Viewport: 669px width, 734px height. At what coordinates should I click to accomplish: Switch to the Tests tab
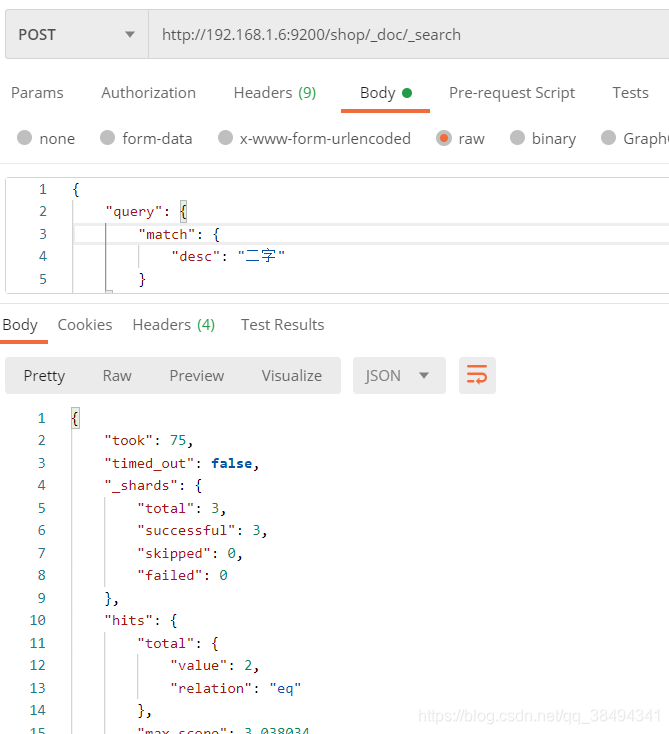630,93
